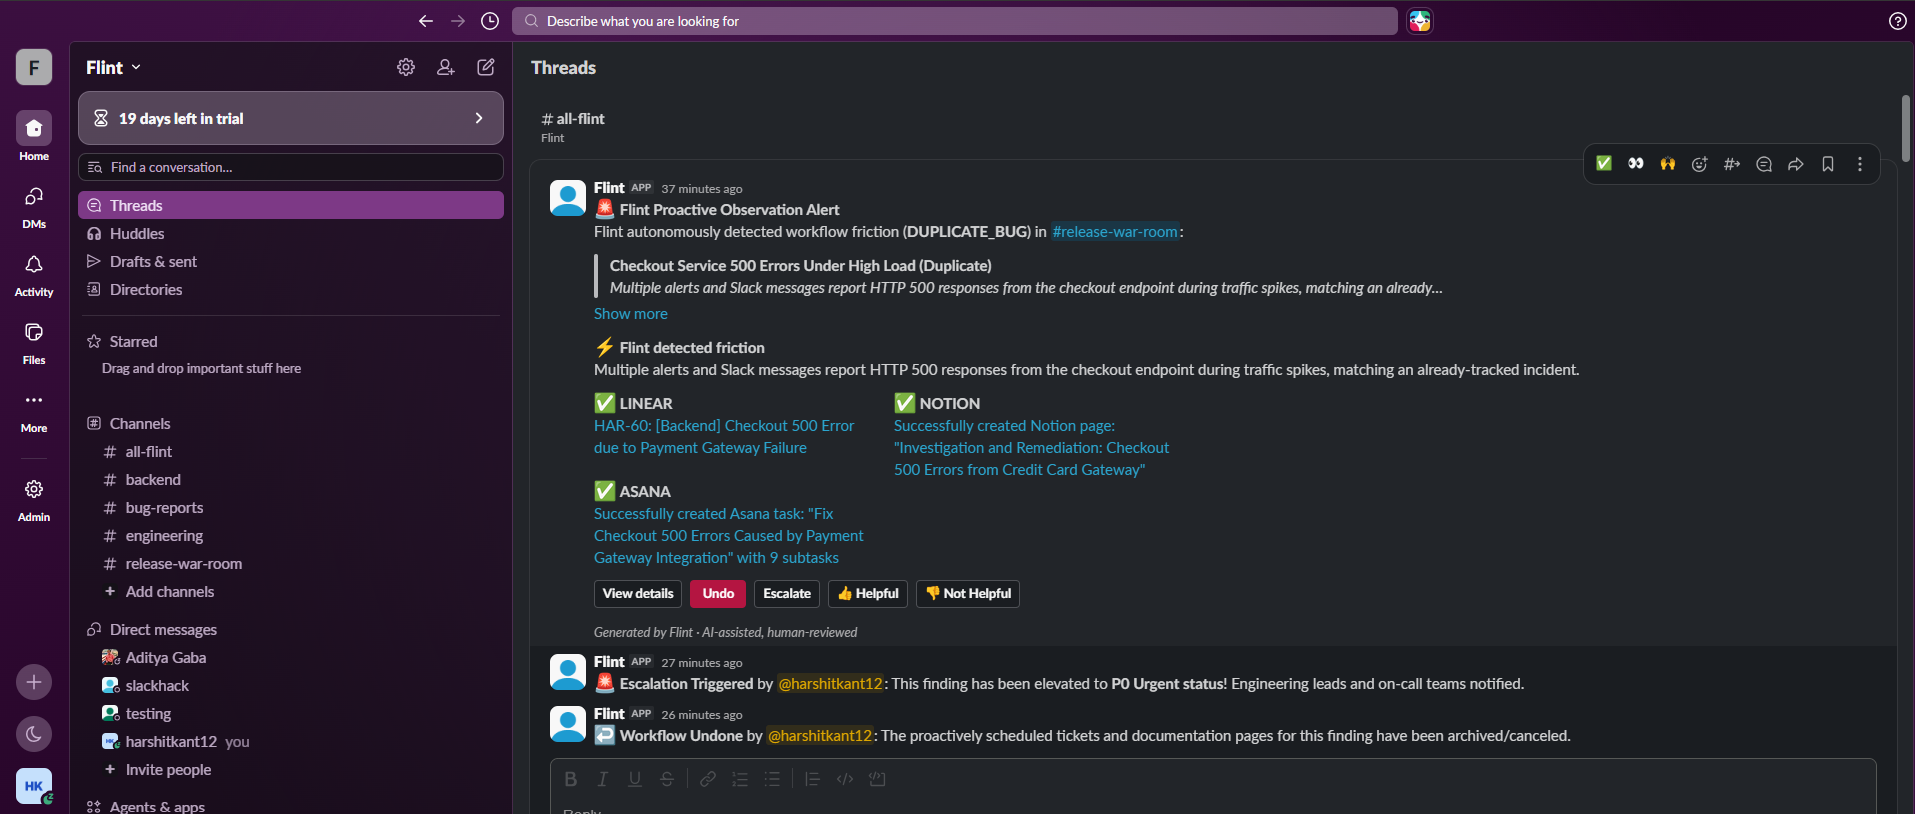Start a new message with compose icon
The width and height of the screenshot is (1915, 814).
coord(486,67)
